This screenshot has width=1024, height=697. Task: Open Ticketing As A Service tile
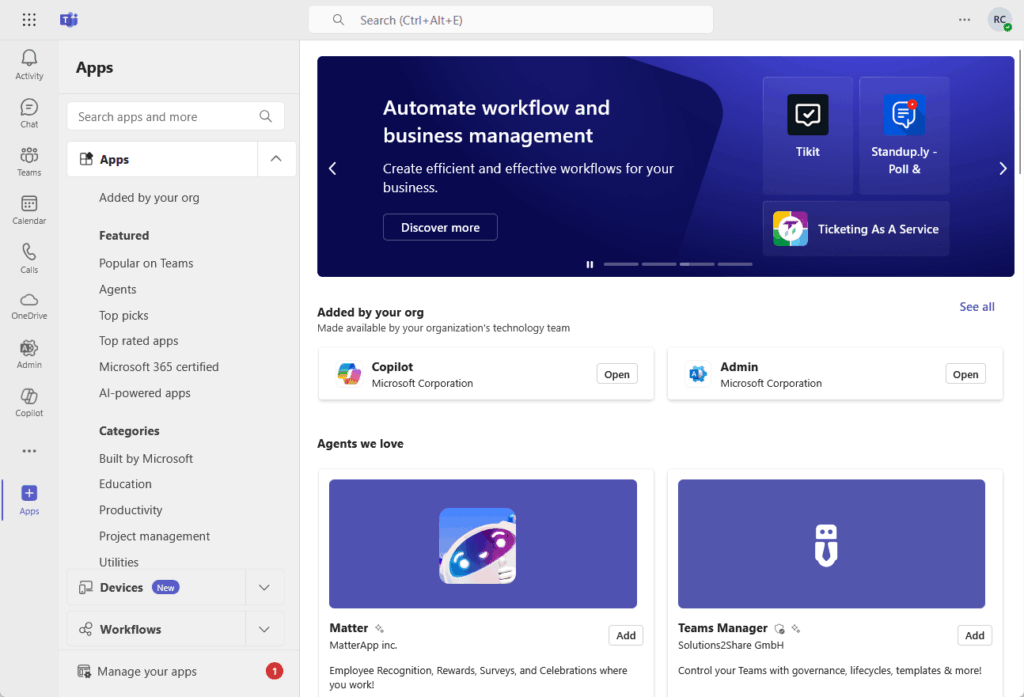click(856, 229)
